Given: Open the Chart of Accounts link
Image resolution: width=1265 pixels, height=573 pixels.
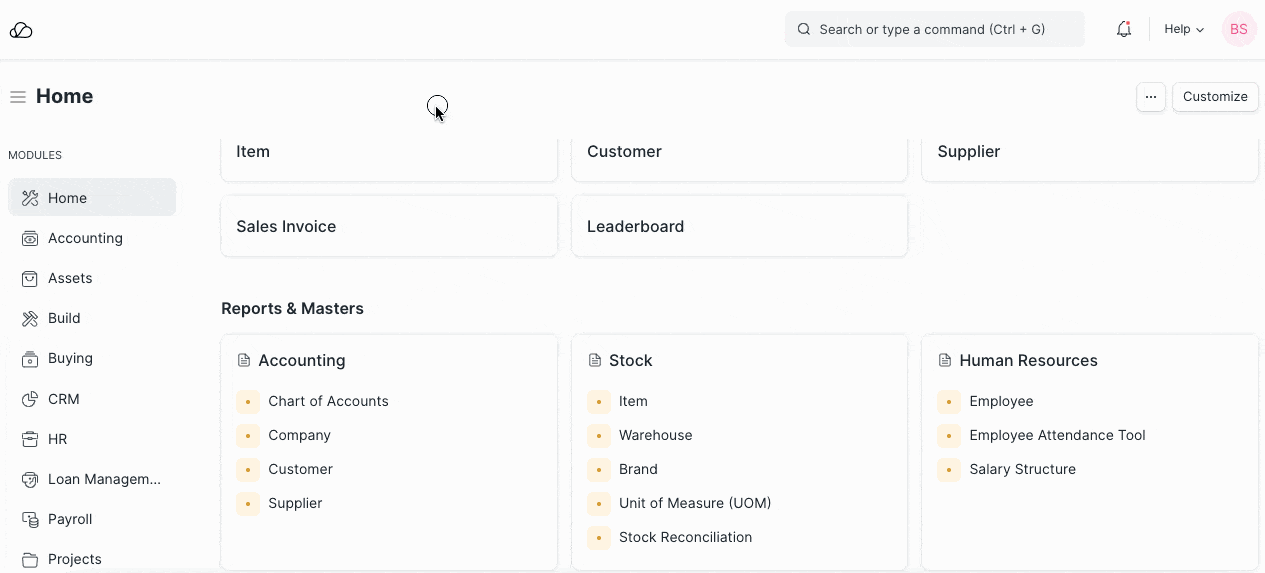Looking at the screenshot, I should (x=328, y=401).
